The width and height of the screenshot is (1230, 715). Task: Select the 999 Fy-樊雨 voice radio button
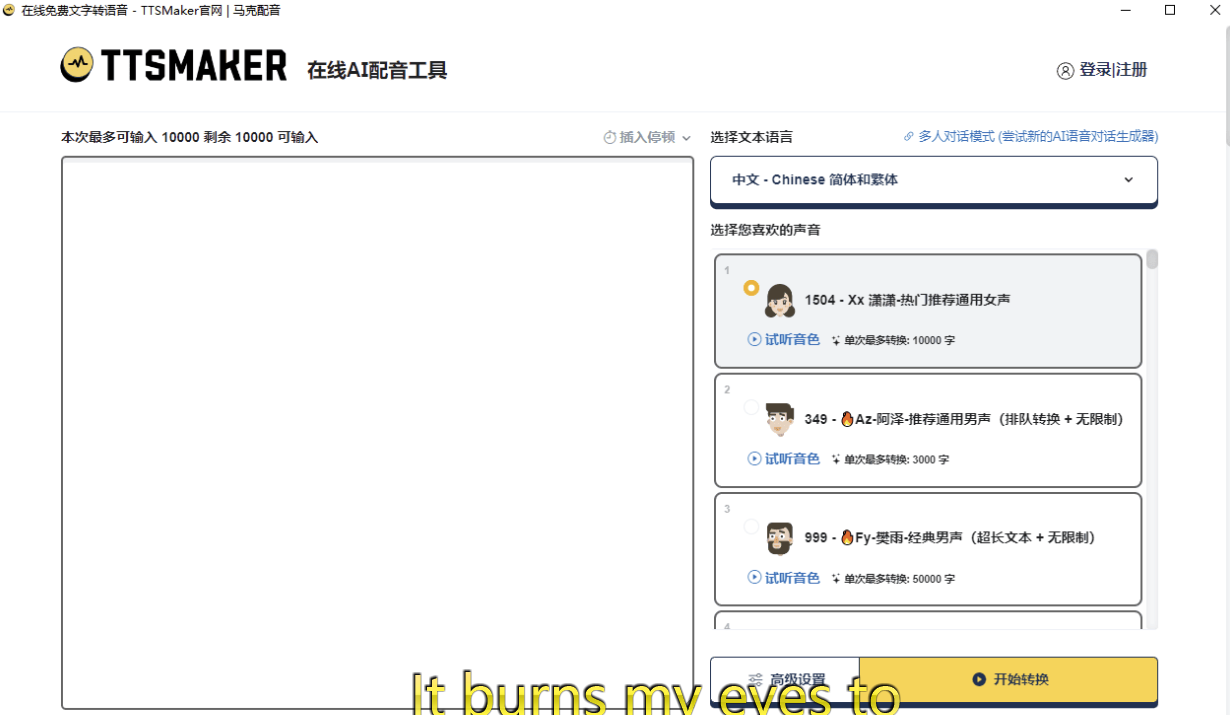pos(750,525)
